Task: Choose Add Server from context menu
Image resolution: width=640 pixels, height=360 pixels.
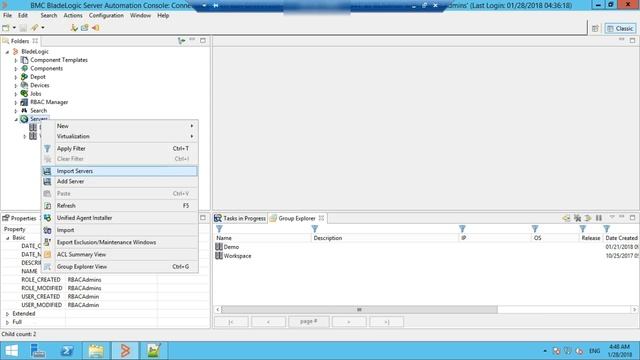Action: click(x=120, y=181)
